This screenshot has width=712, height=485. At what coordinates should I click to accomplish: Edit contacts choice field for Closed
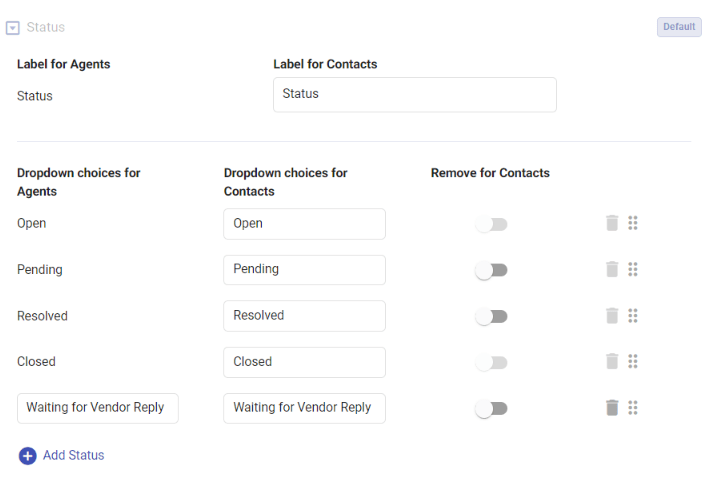coord(304,362)
